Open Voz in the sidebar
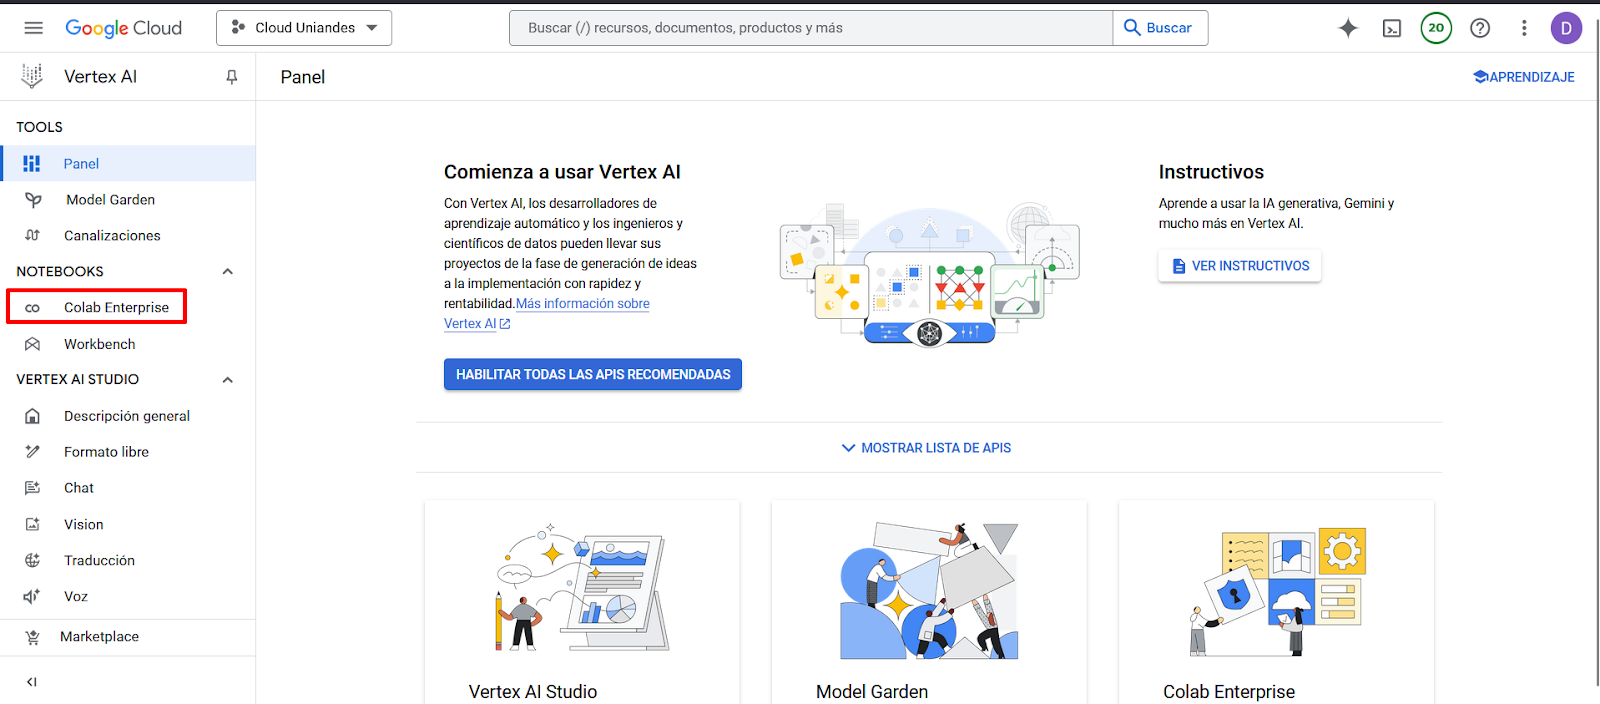 coord(128,597)
